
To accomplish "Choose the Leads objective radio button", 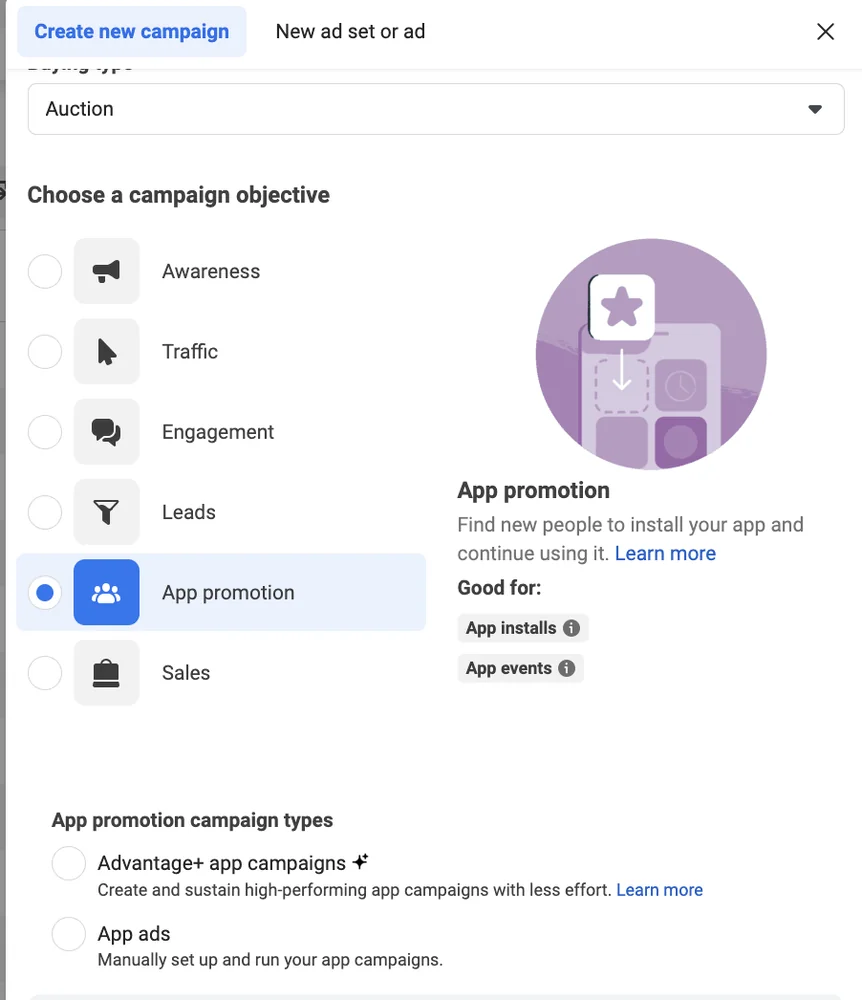I will [x=45, y=512].
